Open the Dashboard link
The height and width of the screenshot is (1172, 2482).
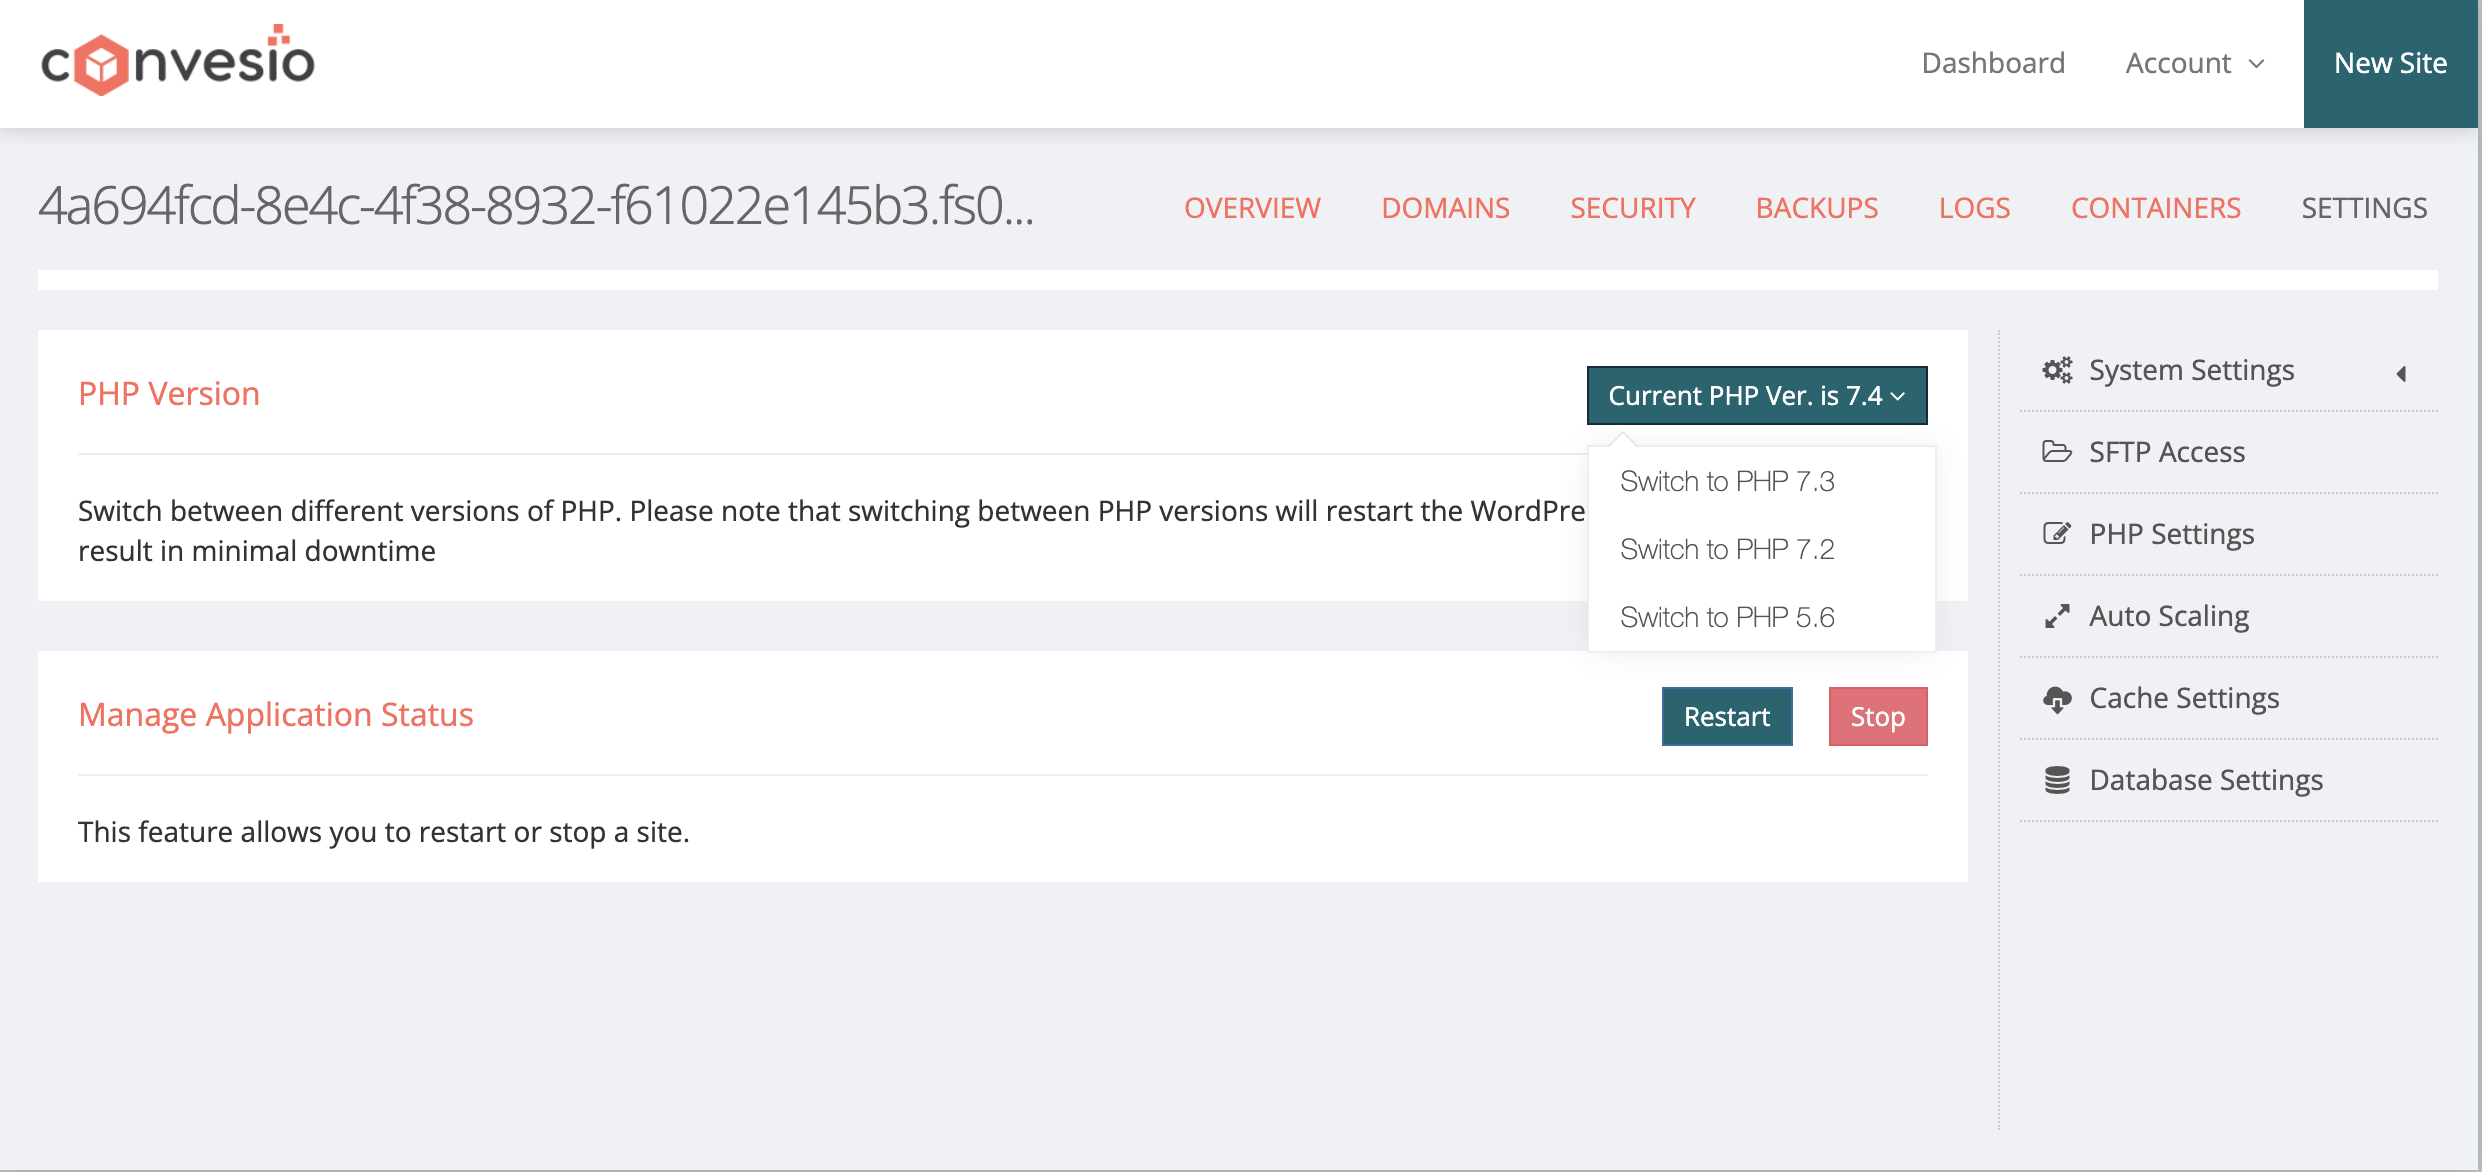[x=1993, y=63]
